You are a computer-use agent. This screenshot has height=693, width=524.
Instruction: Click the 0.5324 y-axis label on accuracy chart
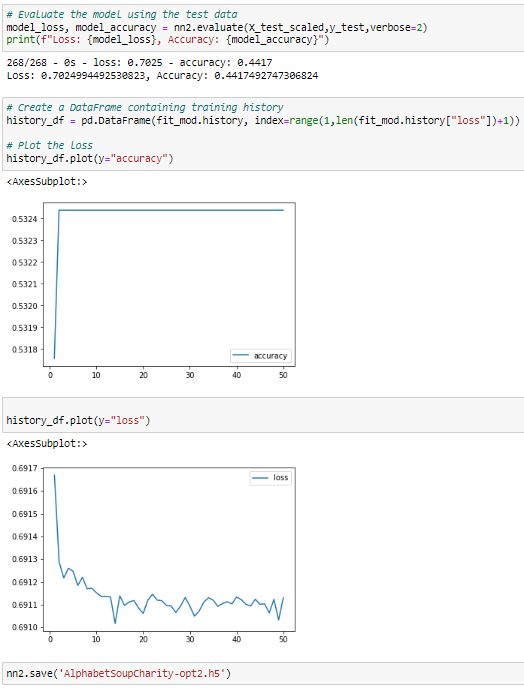click(25, 219)
